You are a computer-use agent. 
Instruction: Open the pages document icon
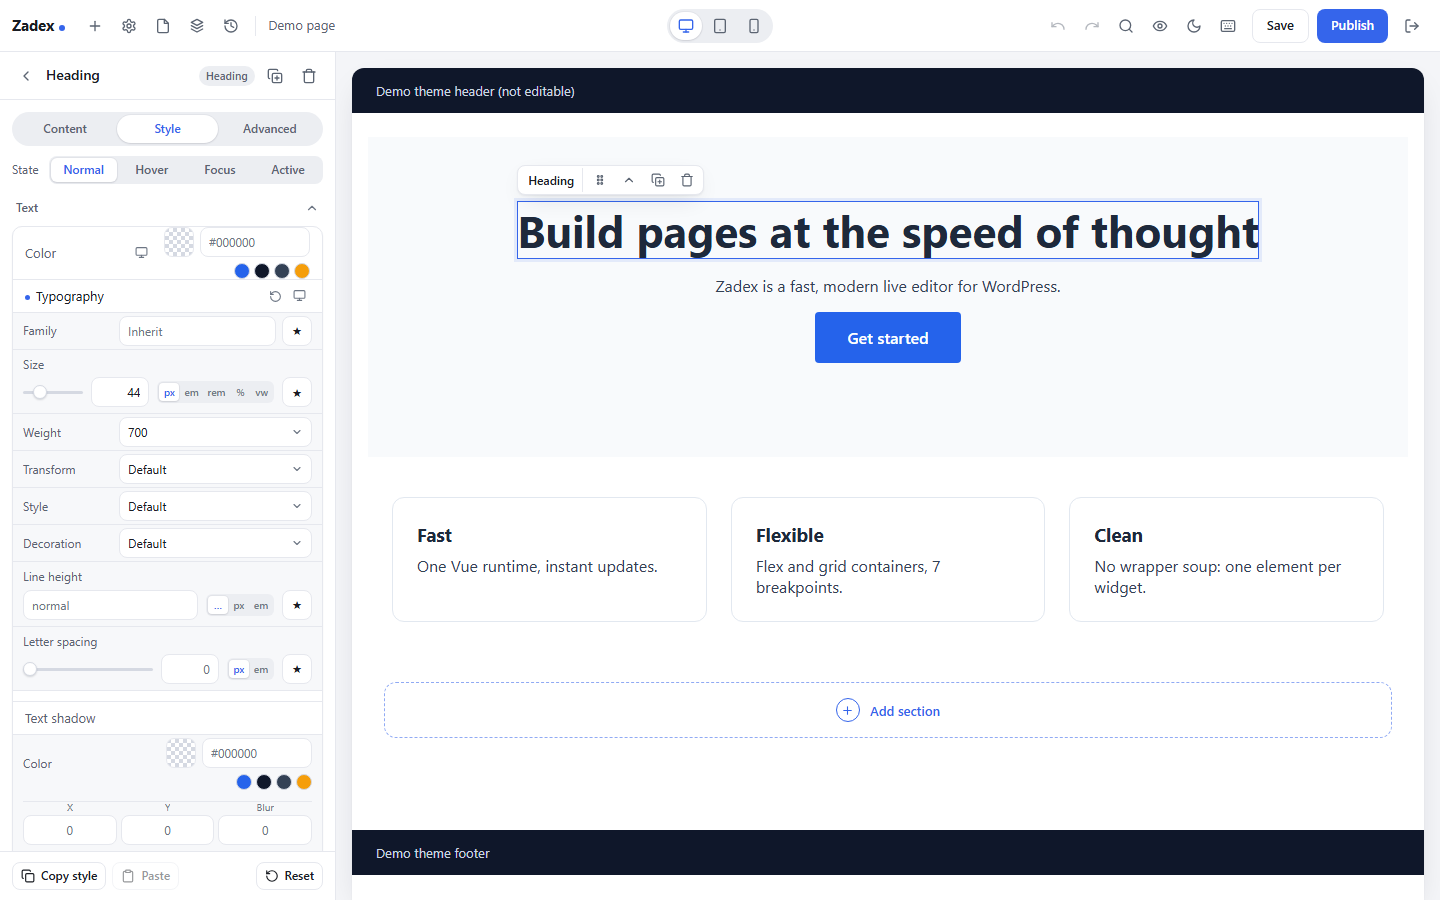tap(163, 26)
